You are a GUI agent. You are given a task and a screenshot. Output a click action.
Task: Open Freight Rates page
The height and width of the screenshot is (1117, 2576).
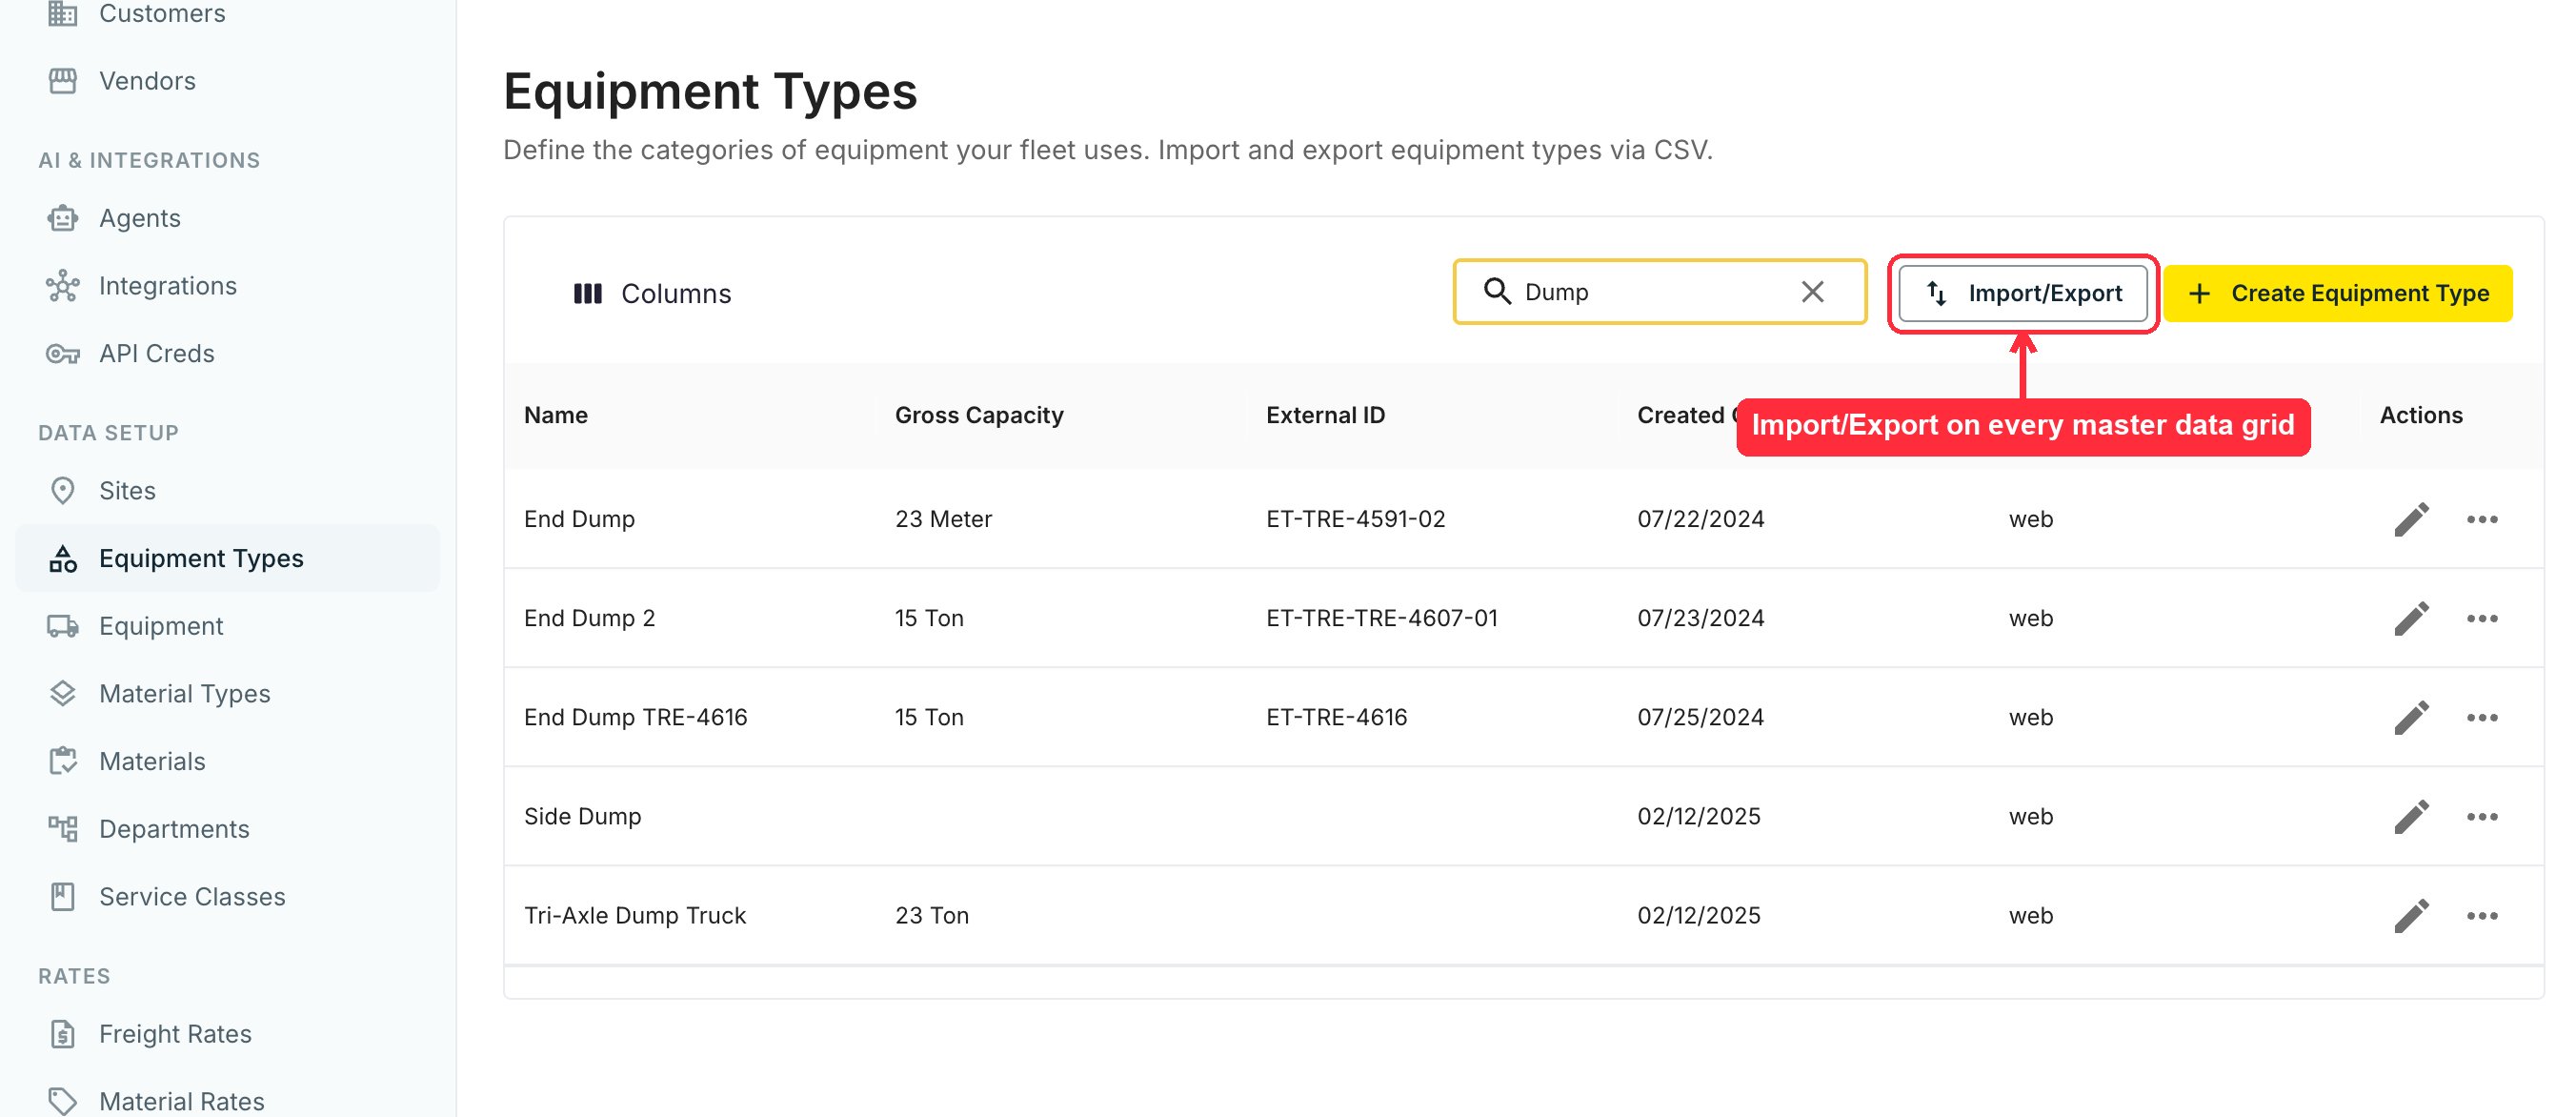tap(226, 1034)
